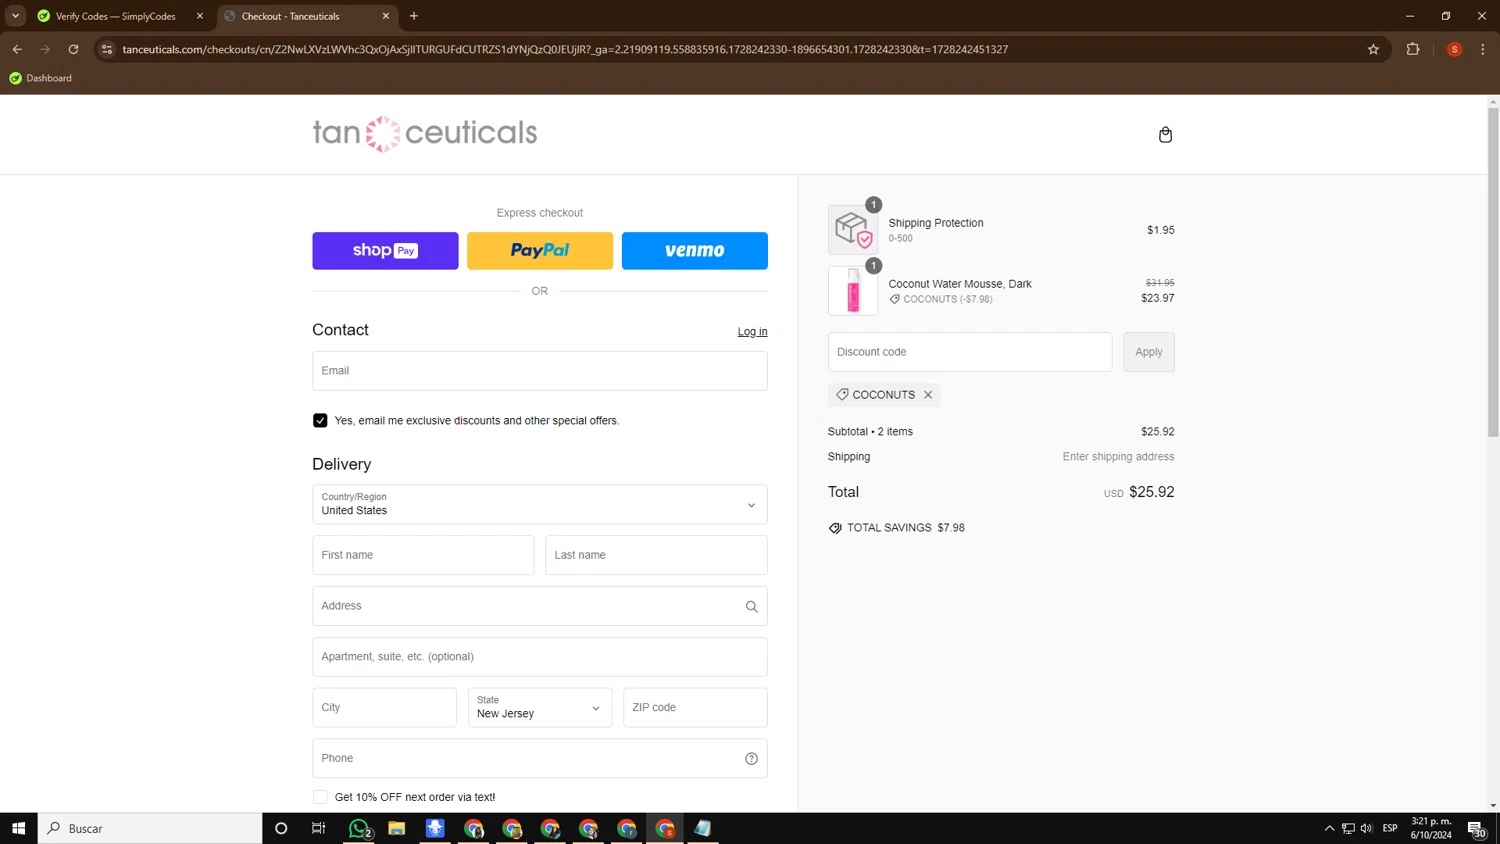
Task: Show hidden system tray icons
Action: (x=1329, y=828)
